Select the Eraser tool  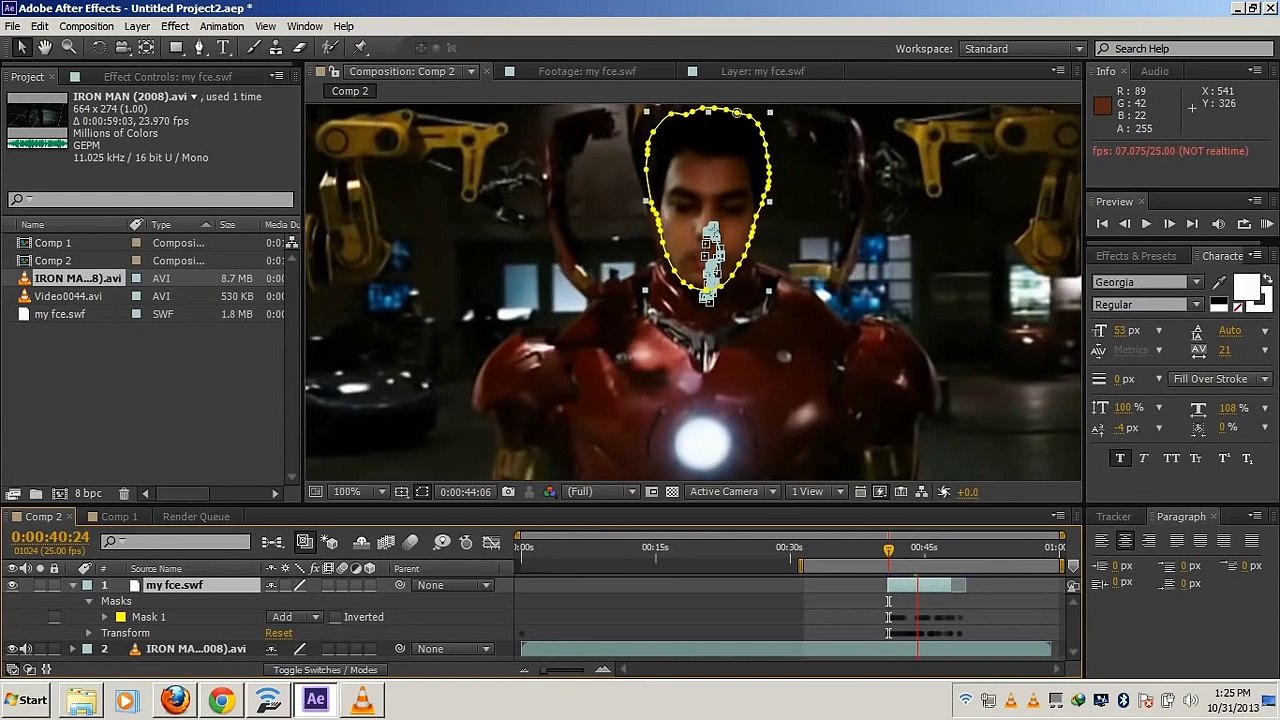[299, 48]
